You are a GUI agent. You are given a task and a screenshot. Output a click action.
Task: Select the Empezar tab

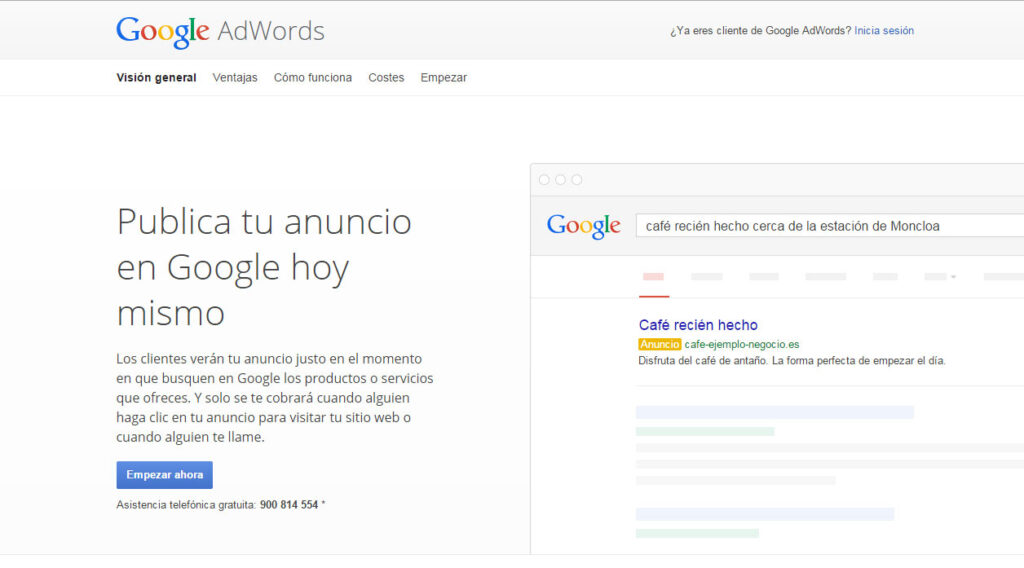443,78
